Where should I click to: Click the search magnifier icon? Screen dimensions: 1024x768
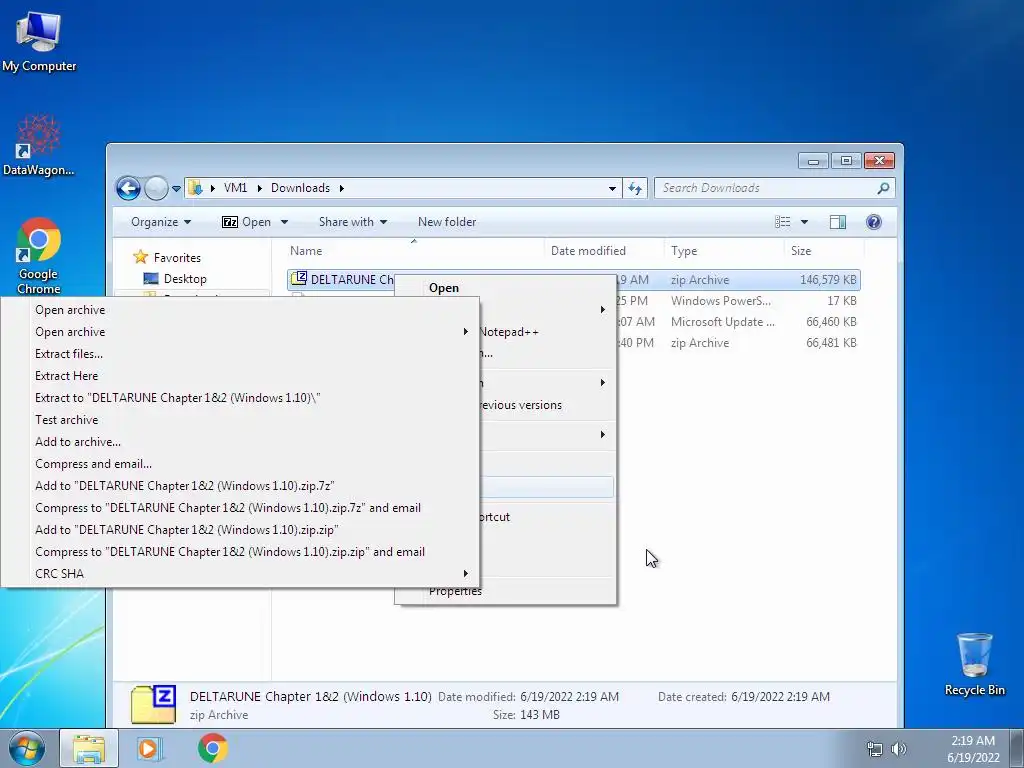tap(883, 188)
